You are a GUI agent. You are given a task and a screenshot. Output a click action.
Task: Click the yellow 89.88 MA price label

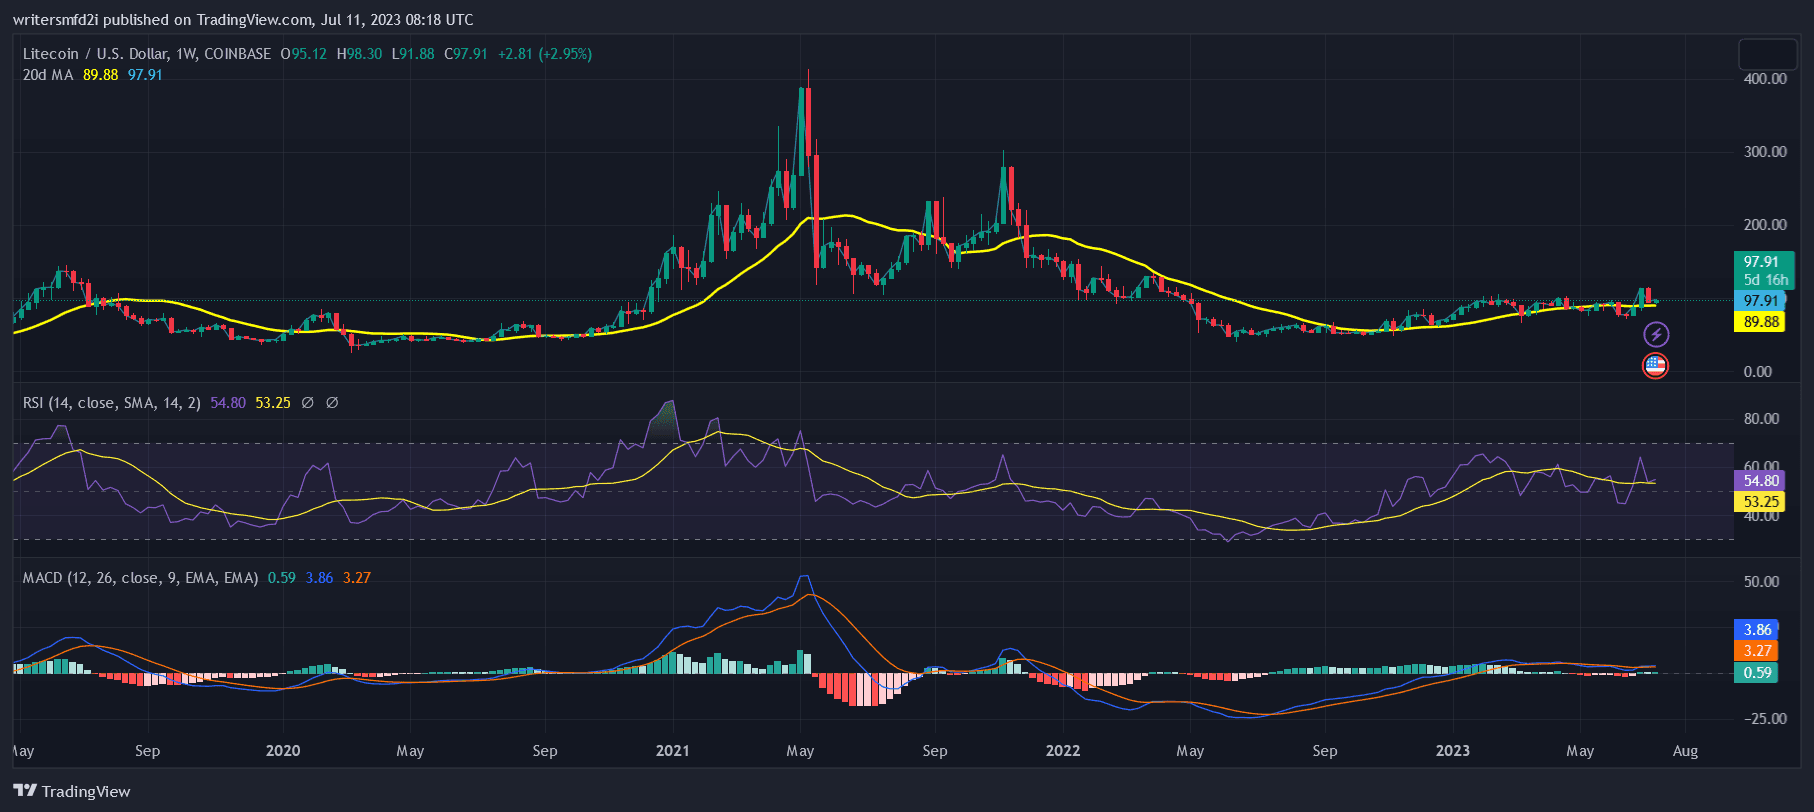(x=1760, y=322)
